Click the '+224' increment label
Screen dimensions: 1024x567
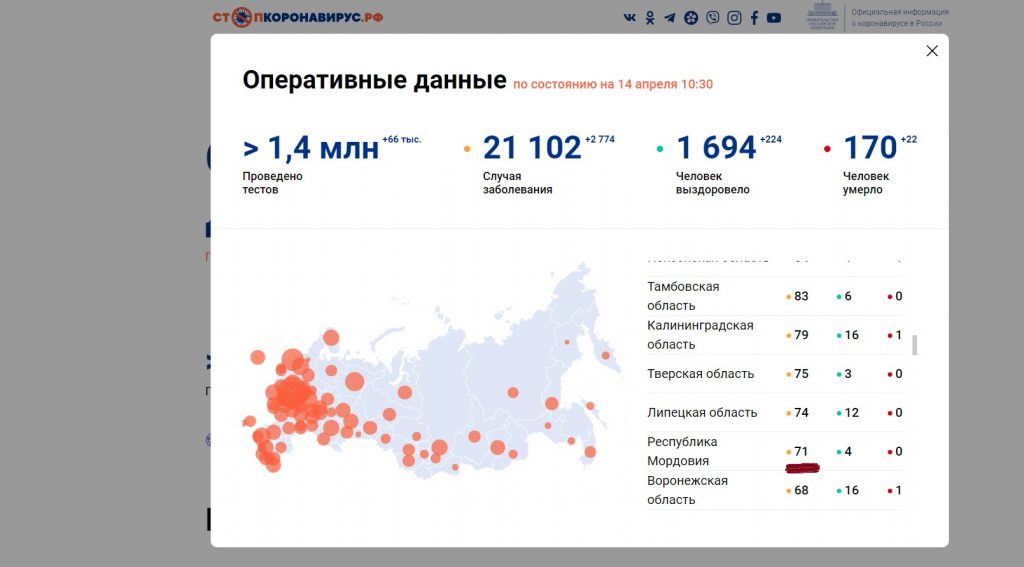point(771,139)
